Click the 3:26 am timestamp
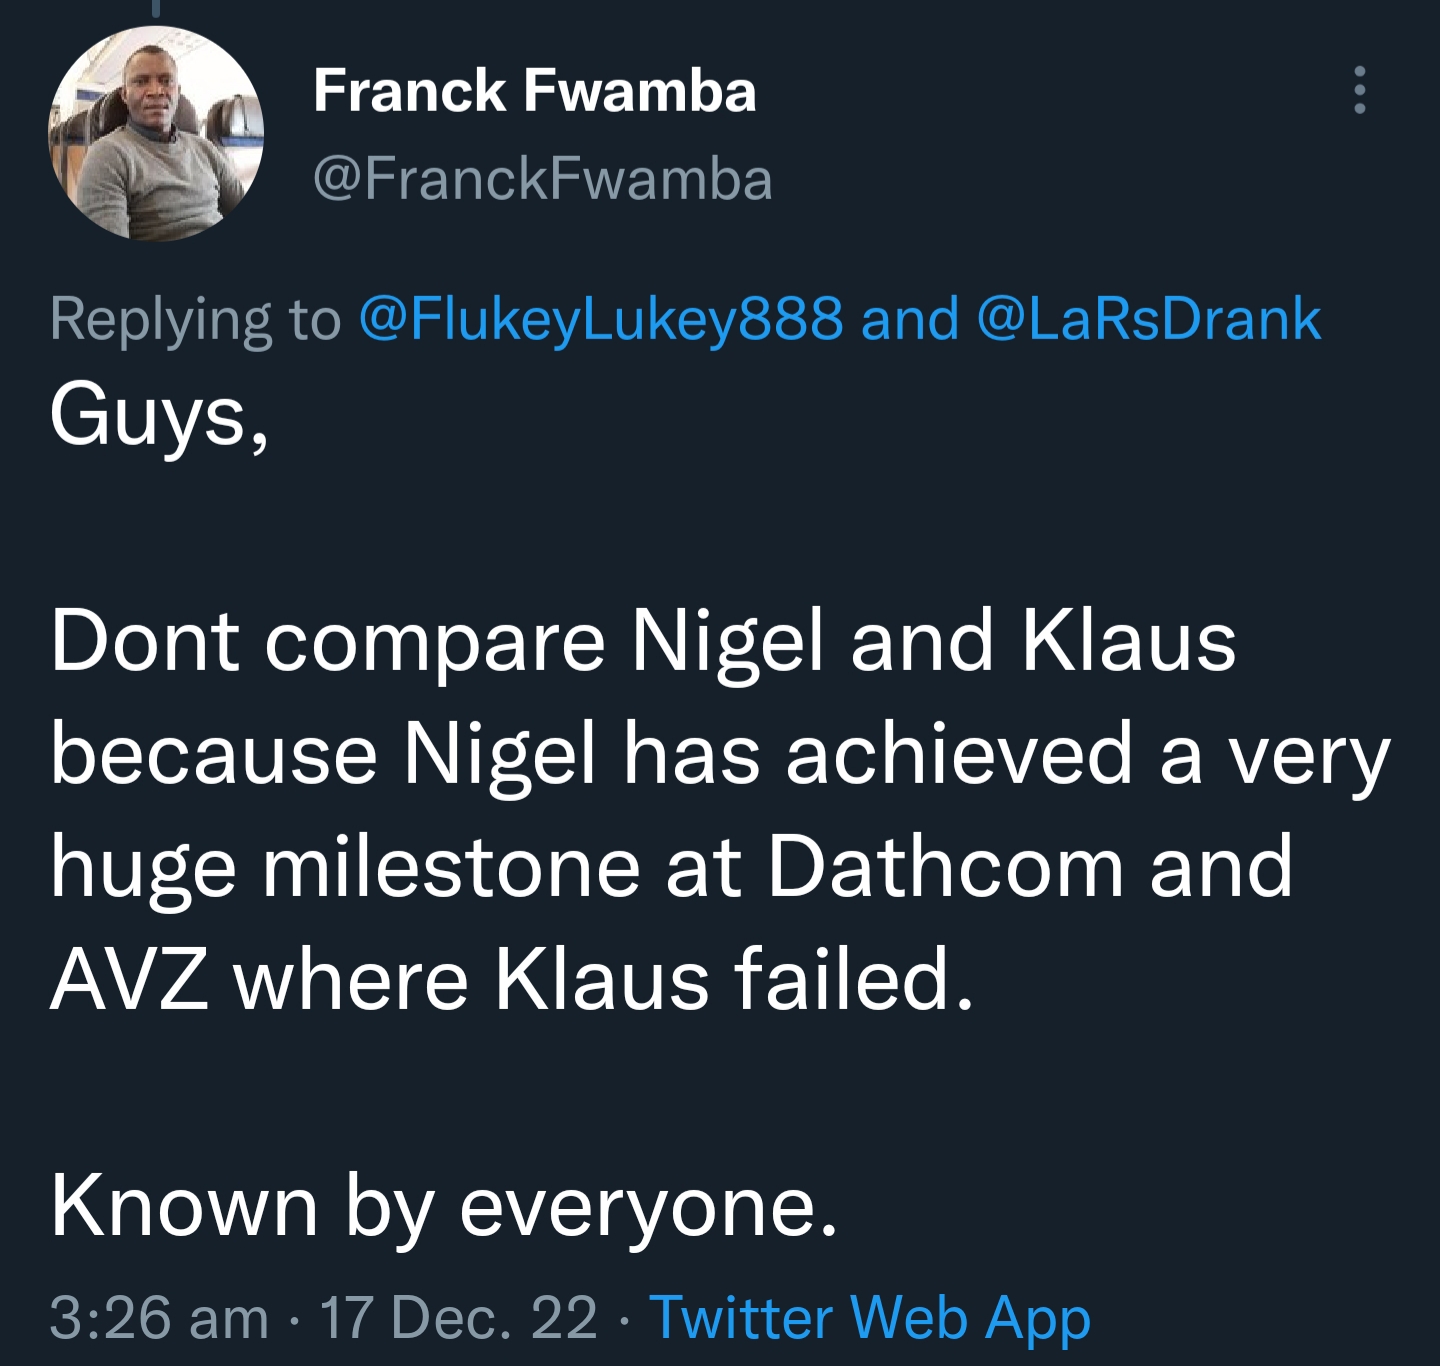Viewport: 1440px width, 1366px height. [x=159, y=1317]
